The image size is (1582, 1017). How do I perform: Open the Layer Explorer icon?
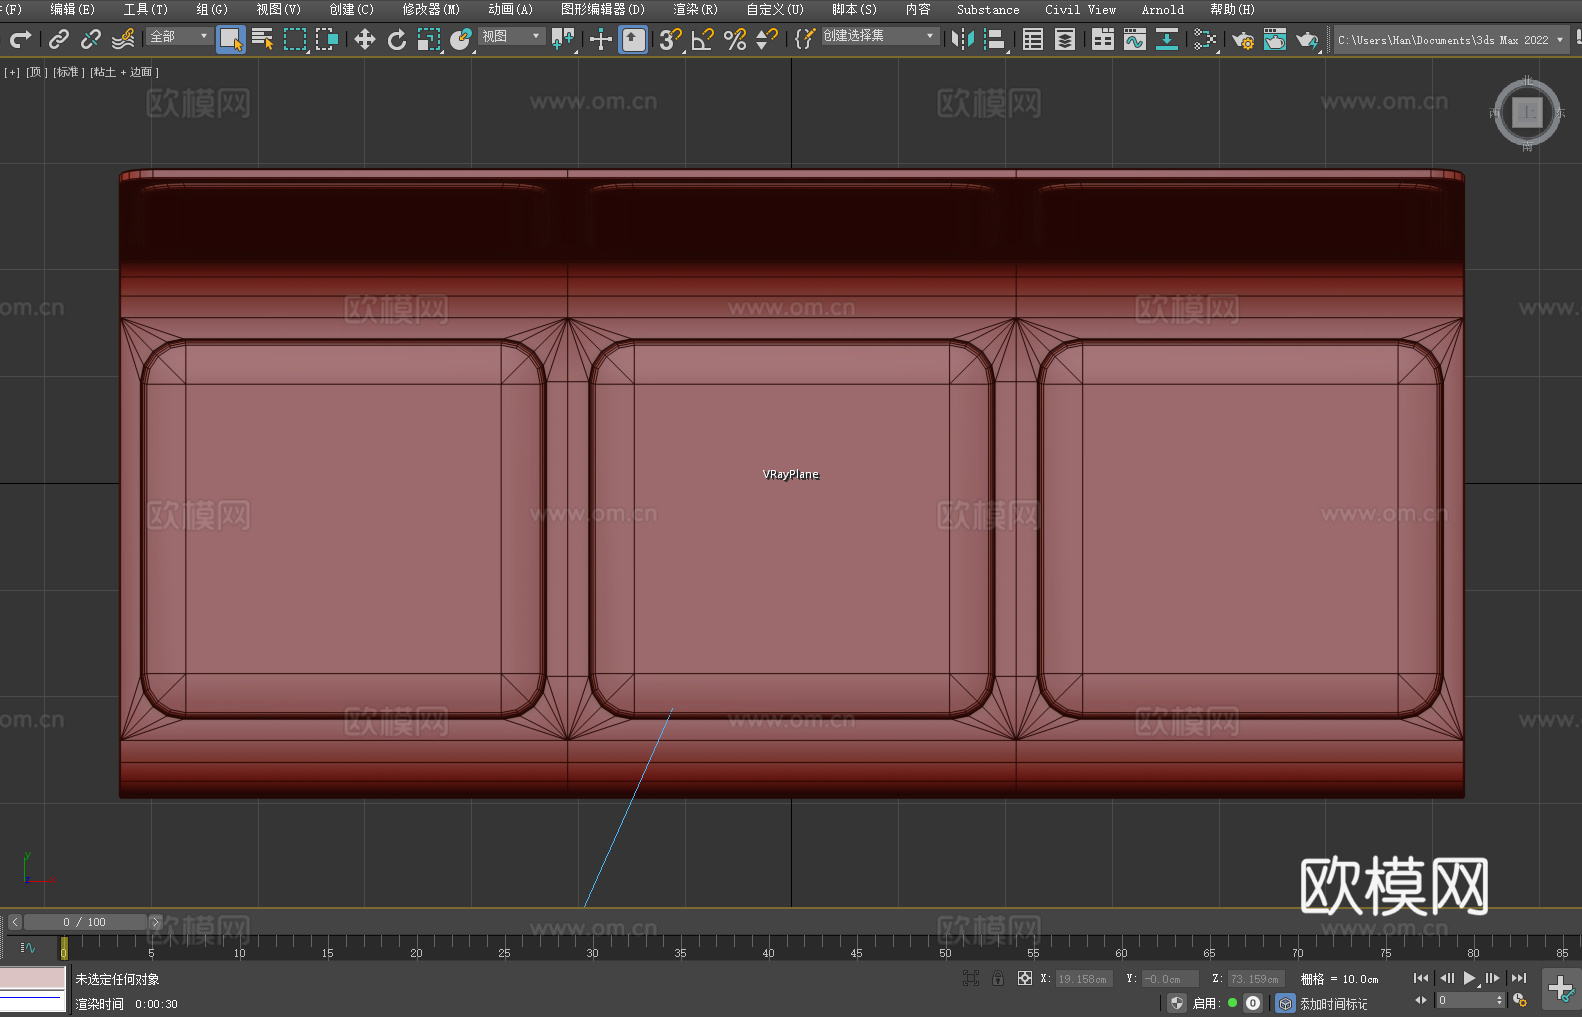tap(1065, 39)
